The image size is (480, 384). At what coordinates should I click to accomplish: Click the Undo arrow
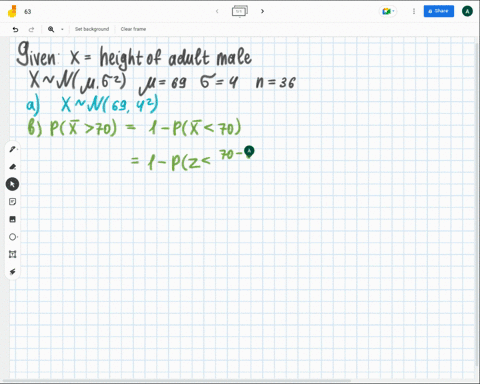click(15, 29)
